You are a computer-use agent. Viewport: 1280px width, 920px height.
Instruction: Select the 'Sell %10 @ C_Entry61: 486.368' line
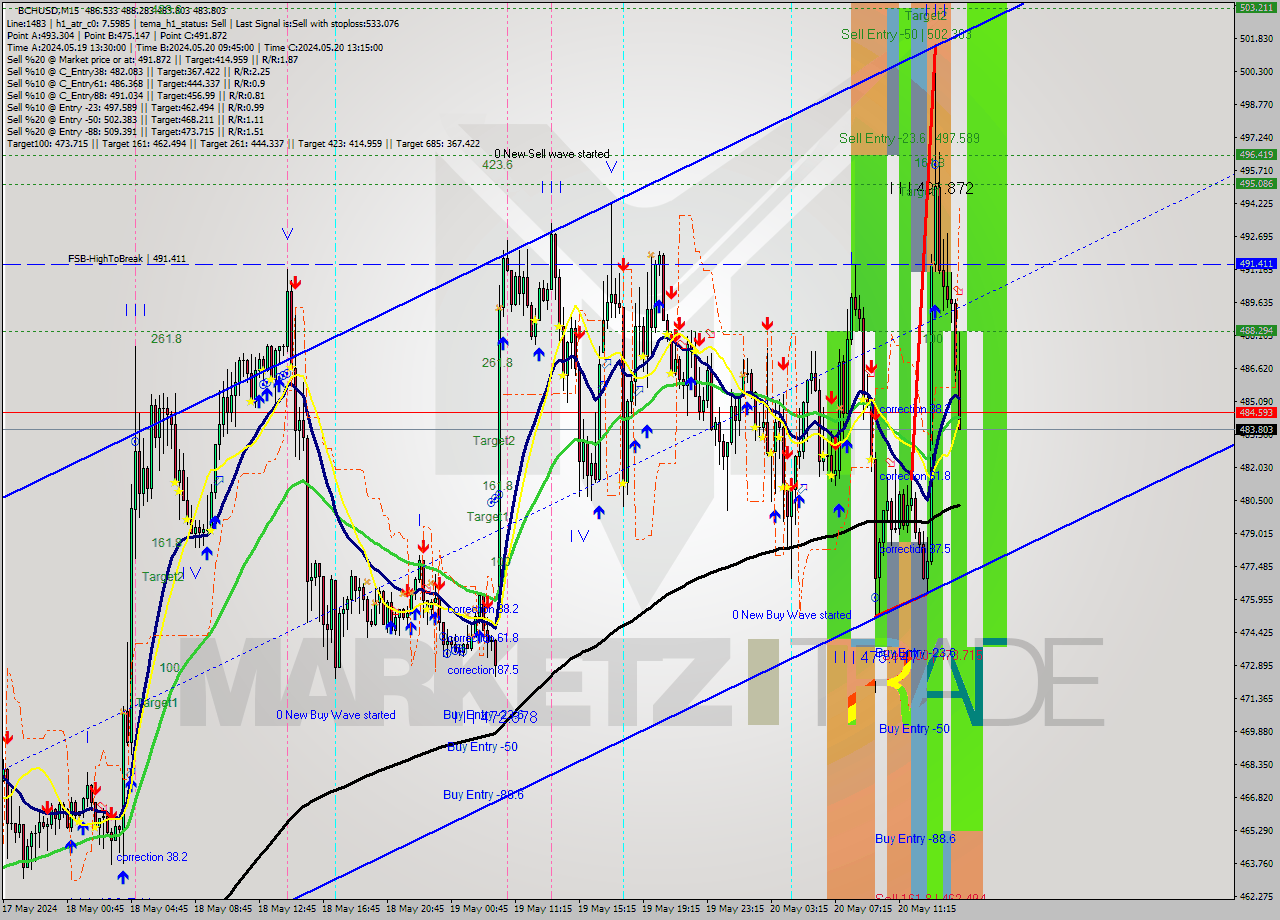click(x=138, y=83)
